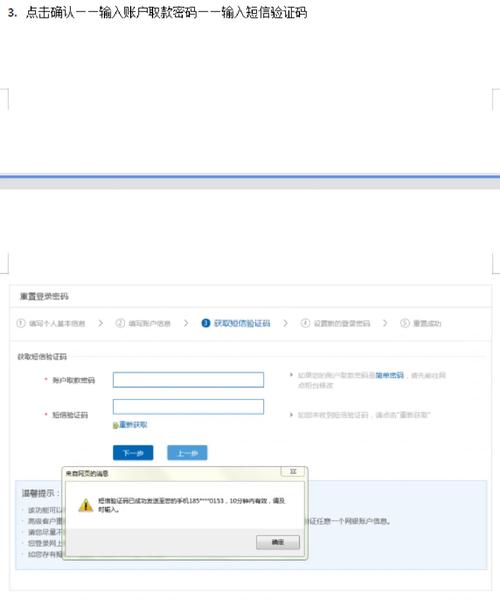The height and width of the screenshot is (601, 500).
Task: Click the 下一步 button
Action: [x=133, y=453]
